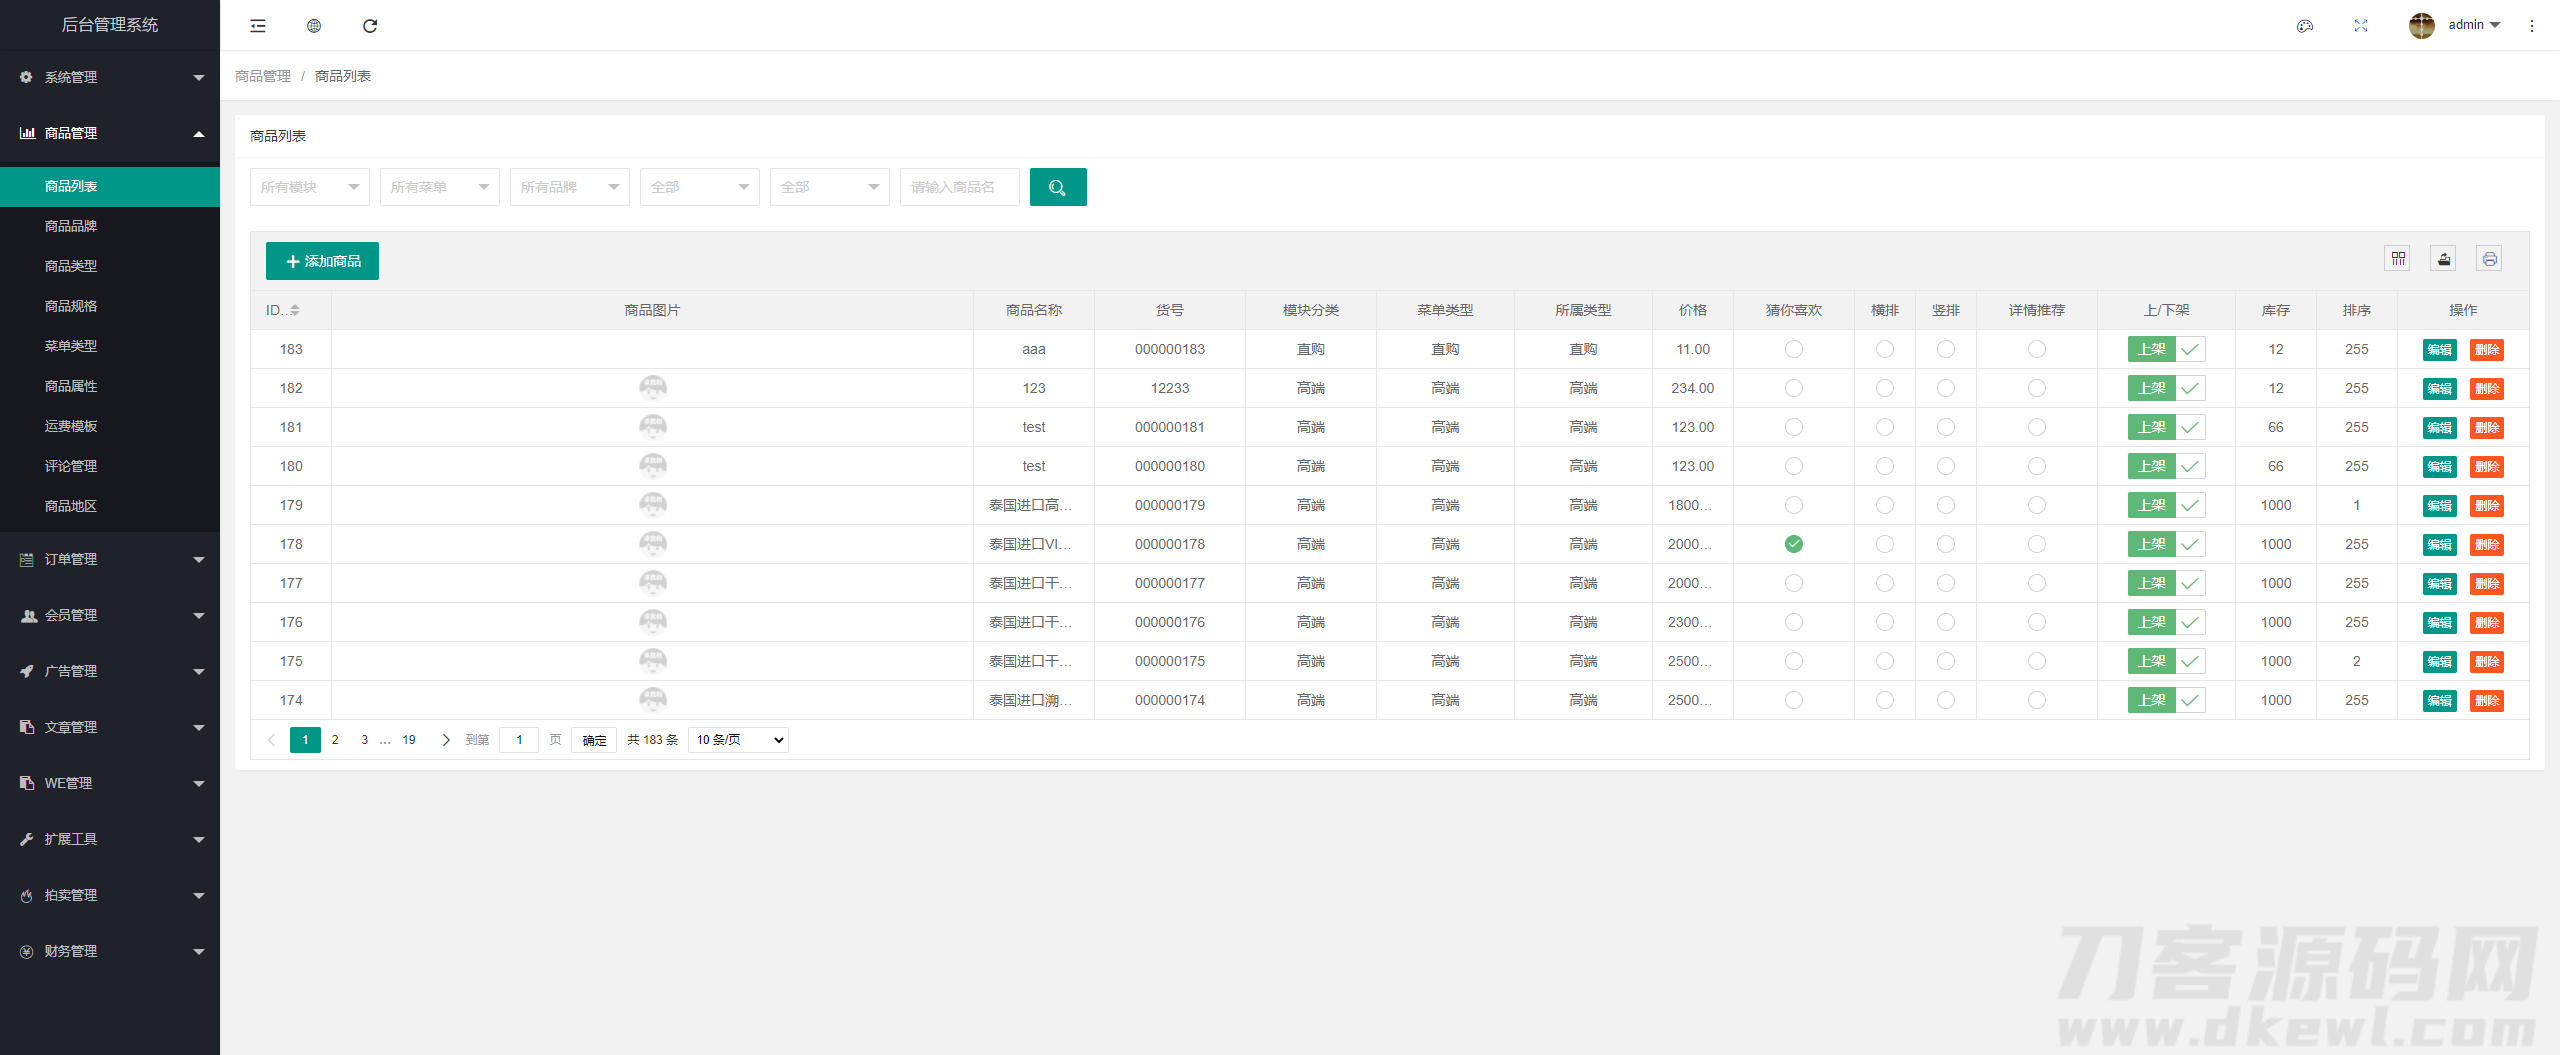Viewport: 2560px width, 1055px height.
Task: Click the sidebar collapse menu icon
Action: click(x=258, y=26)
